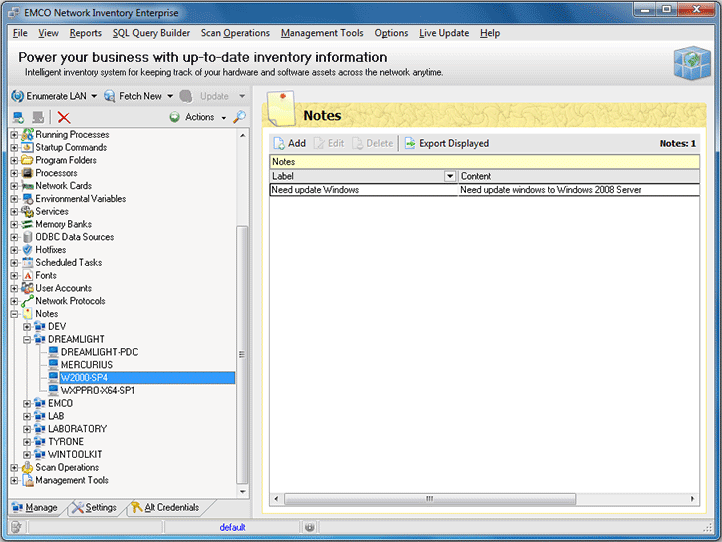Expand the Scan Operations tree node
Screen dimensions: 722x542
coord(14,467)
